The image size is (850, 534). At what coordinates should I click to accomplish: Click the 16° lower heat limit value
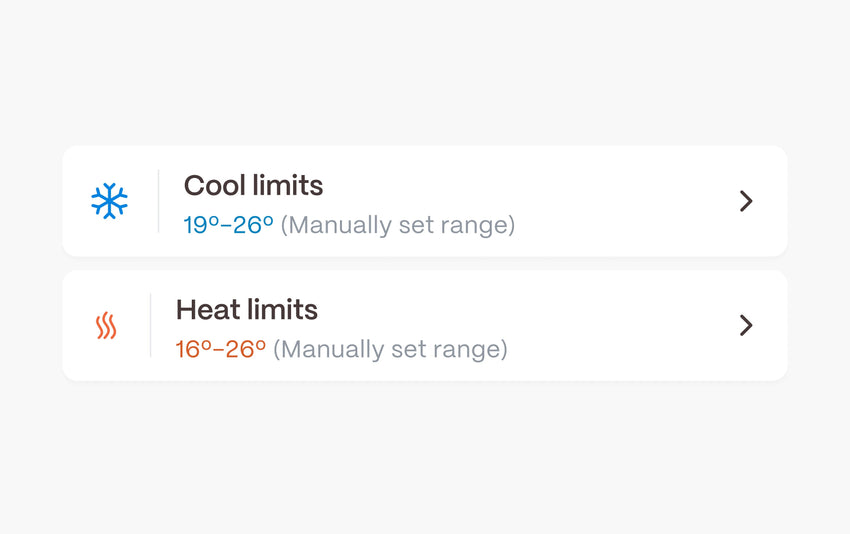click(x=194, y=349)
